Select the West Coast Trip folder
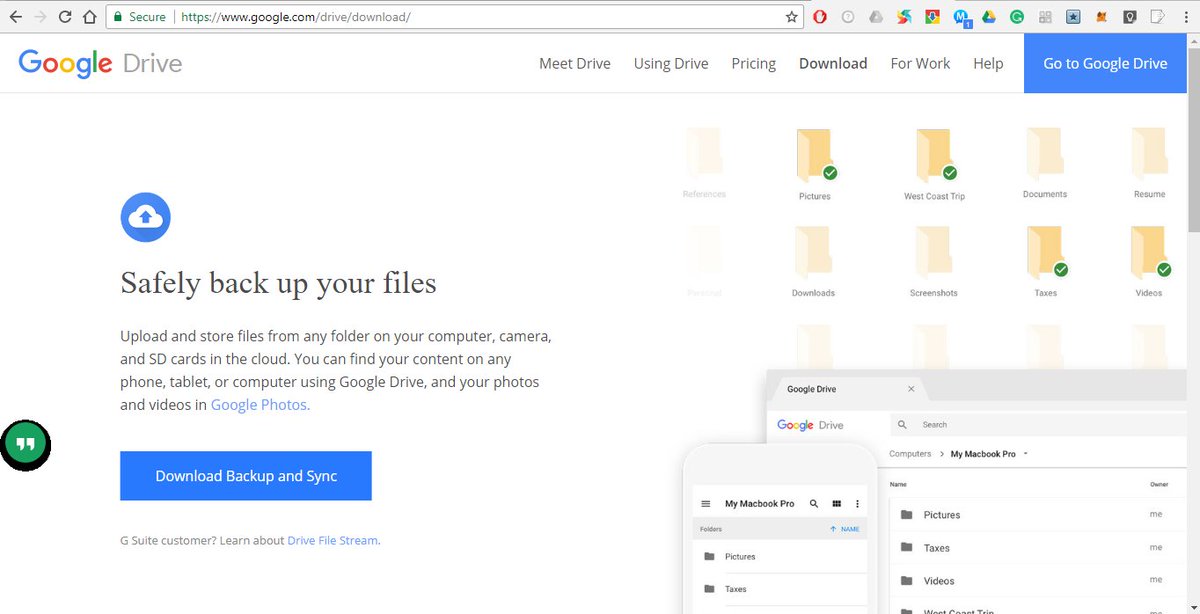 [935, 165]
